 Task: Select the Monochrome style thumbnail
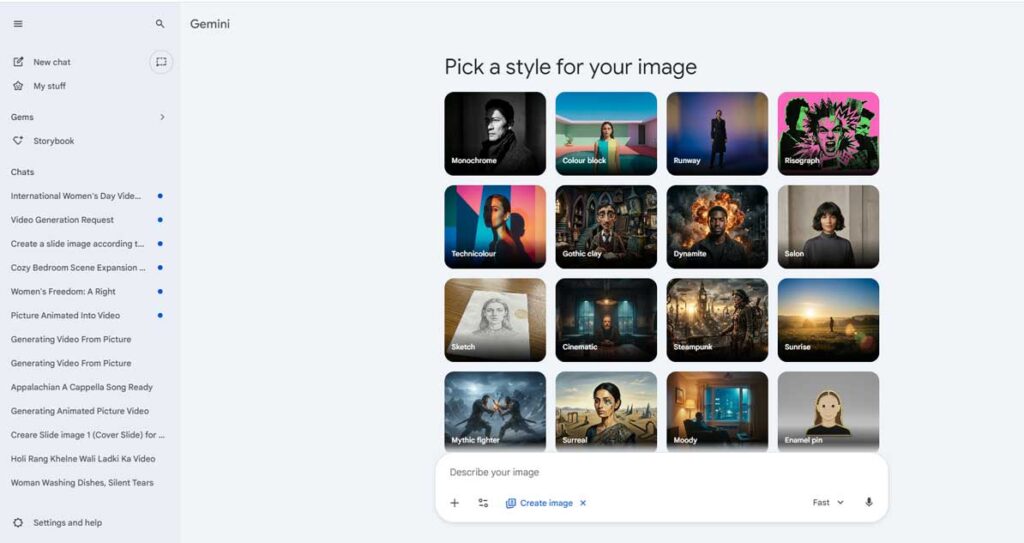coord(495,133)
